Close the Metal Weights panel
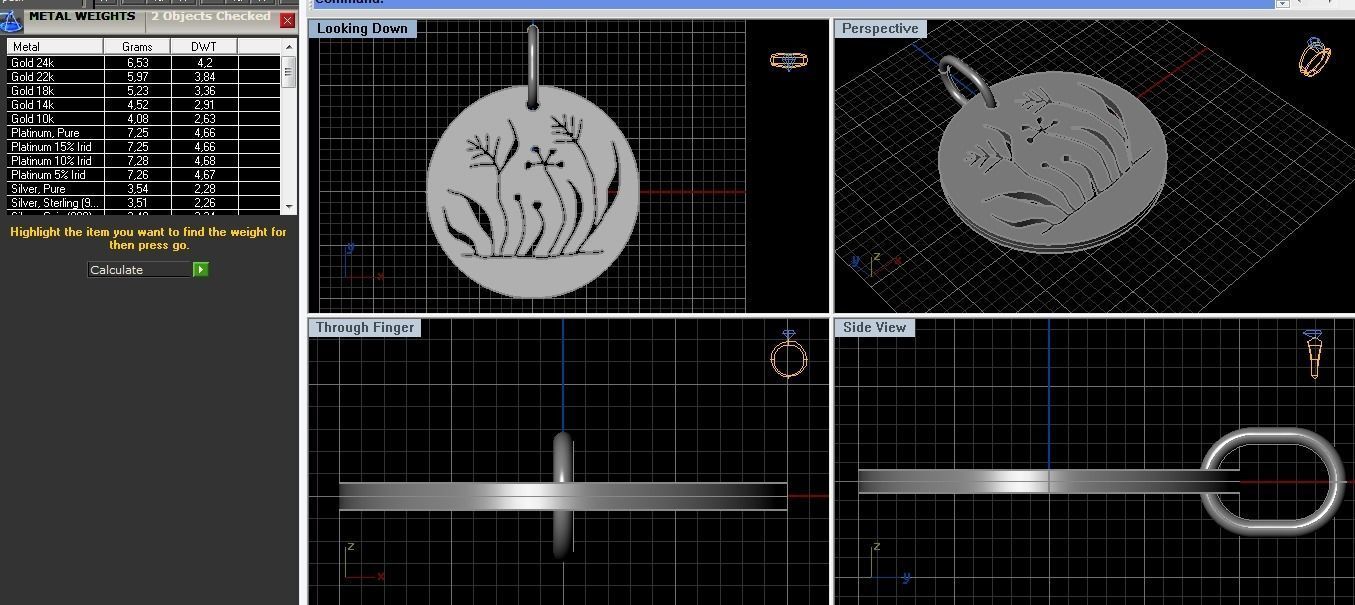The height and width of the screenshot is (605, 1355). 287,20
